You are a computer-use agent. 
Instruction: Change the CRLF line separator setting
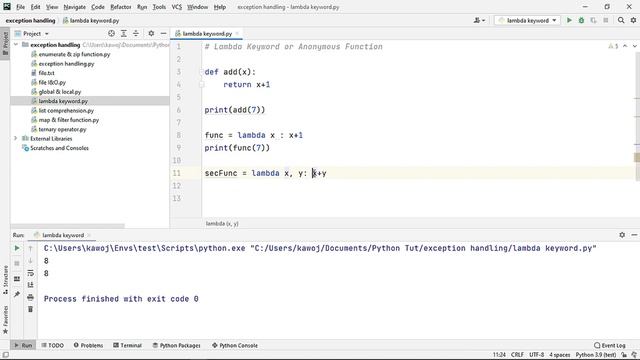pyautogui.click(x=517, y=355)
